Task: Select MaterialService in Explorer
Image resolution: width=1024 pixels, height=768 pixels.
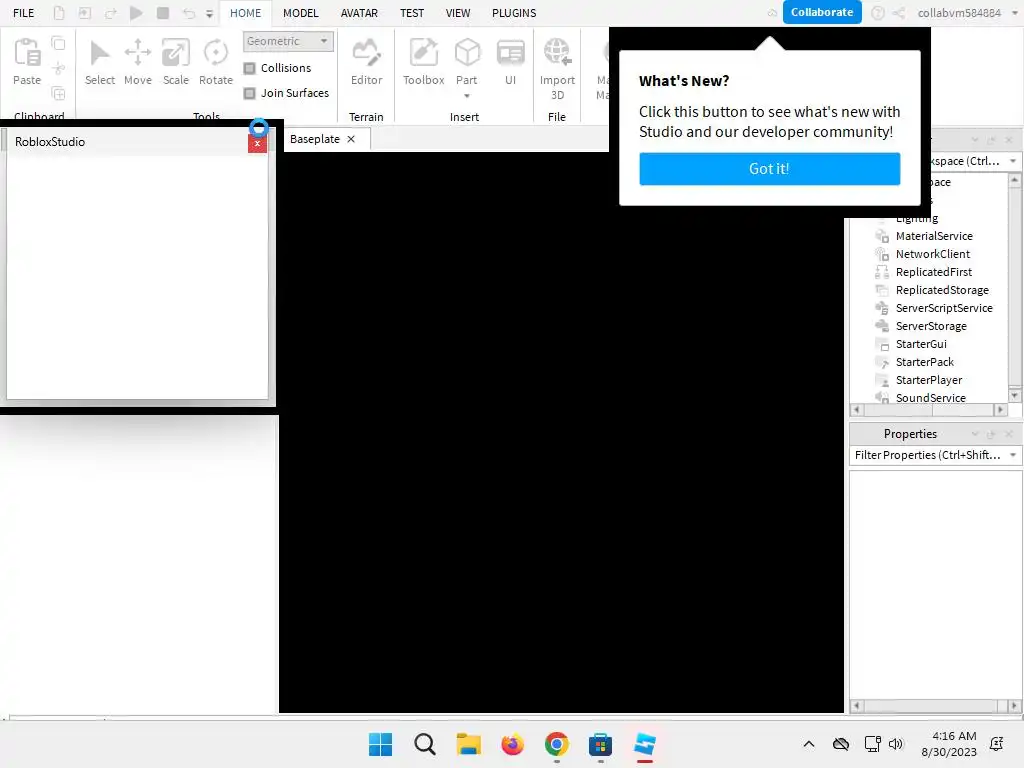Action: [x=934, y=236]
